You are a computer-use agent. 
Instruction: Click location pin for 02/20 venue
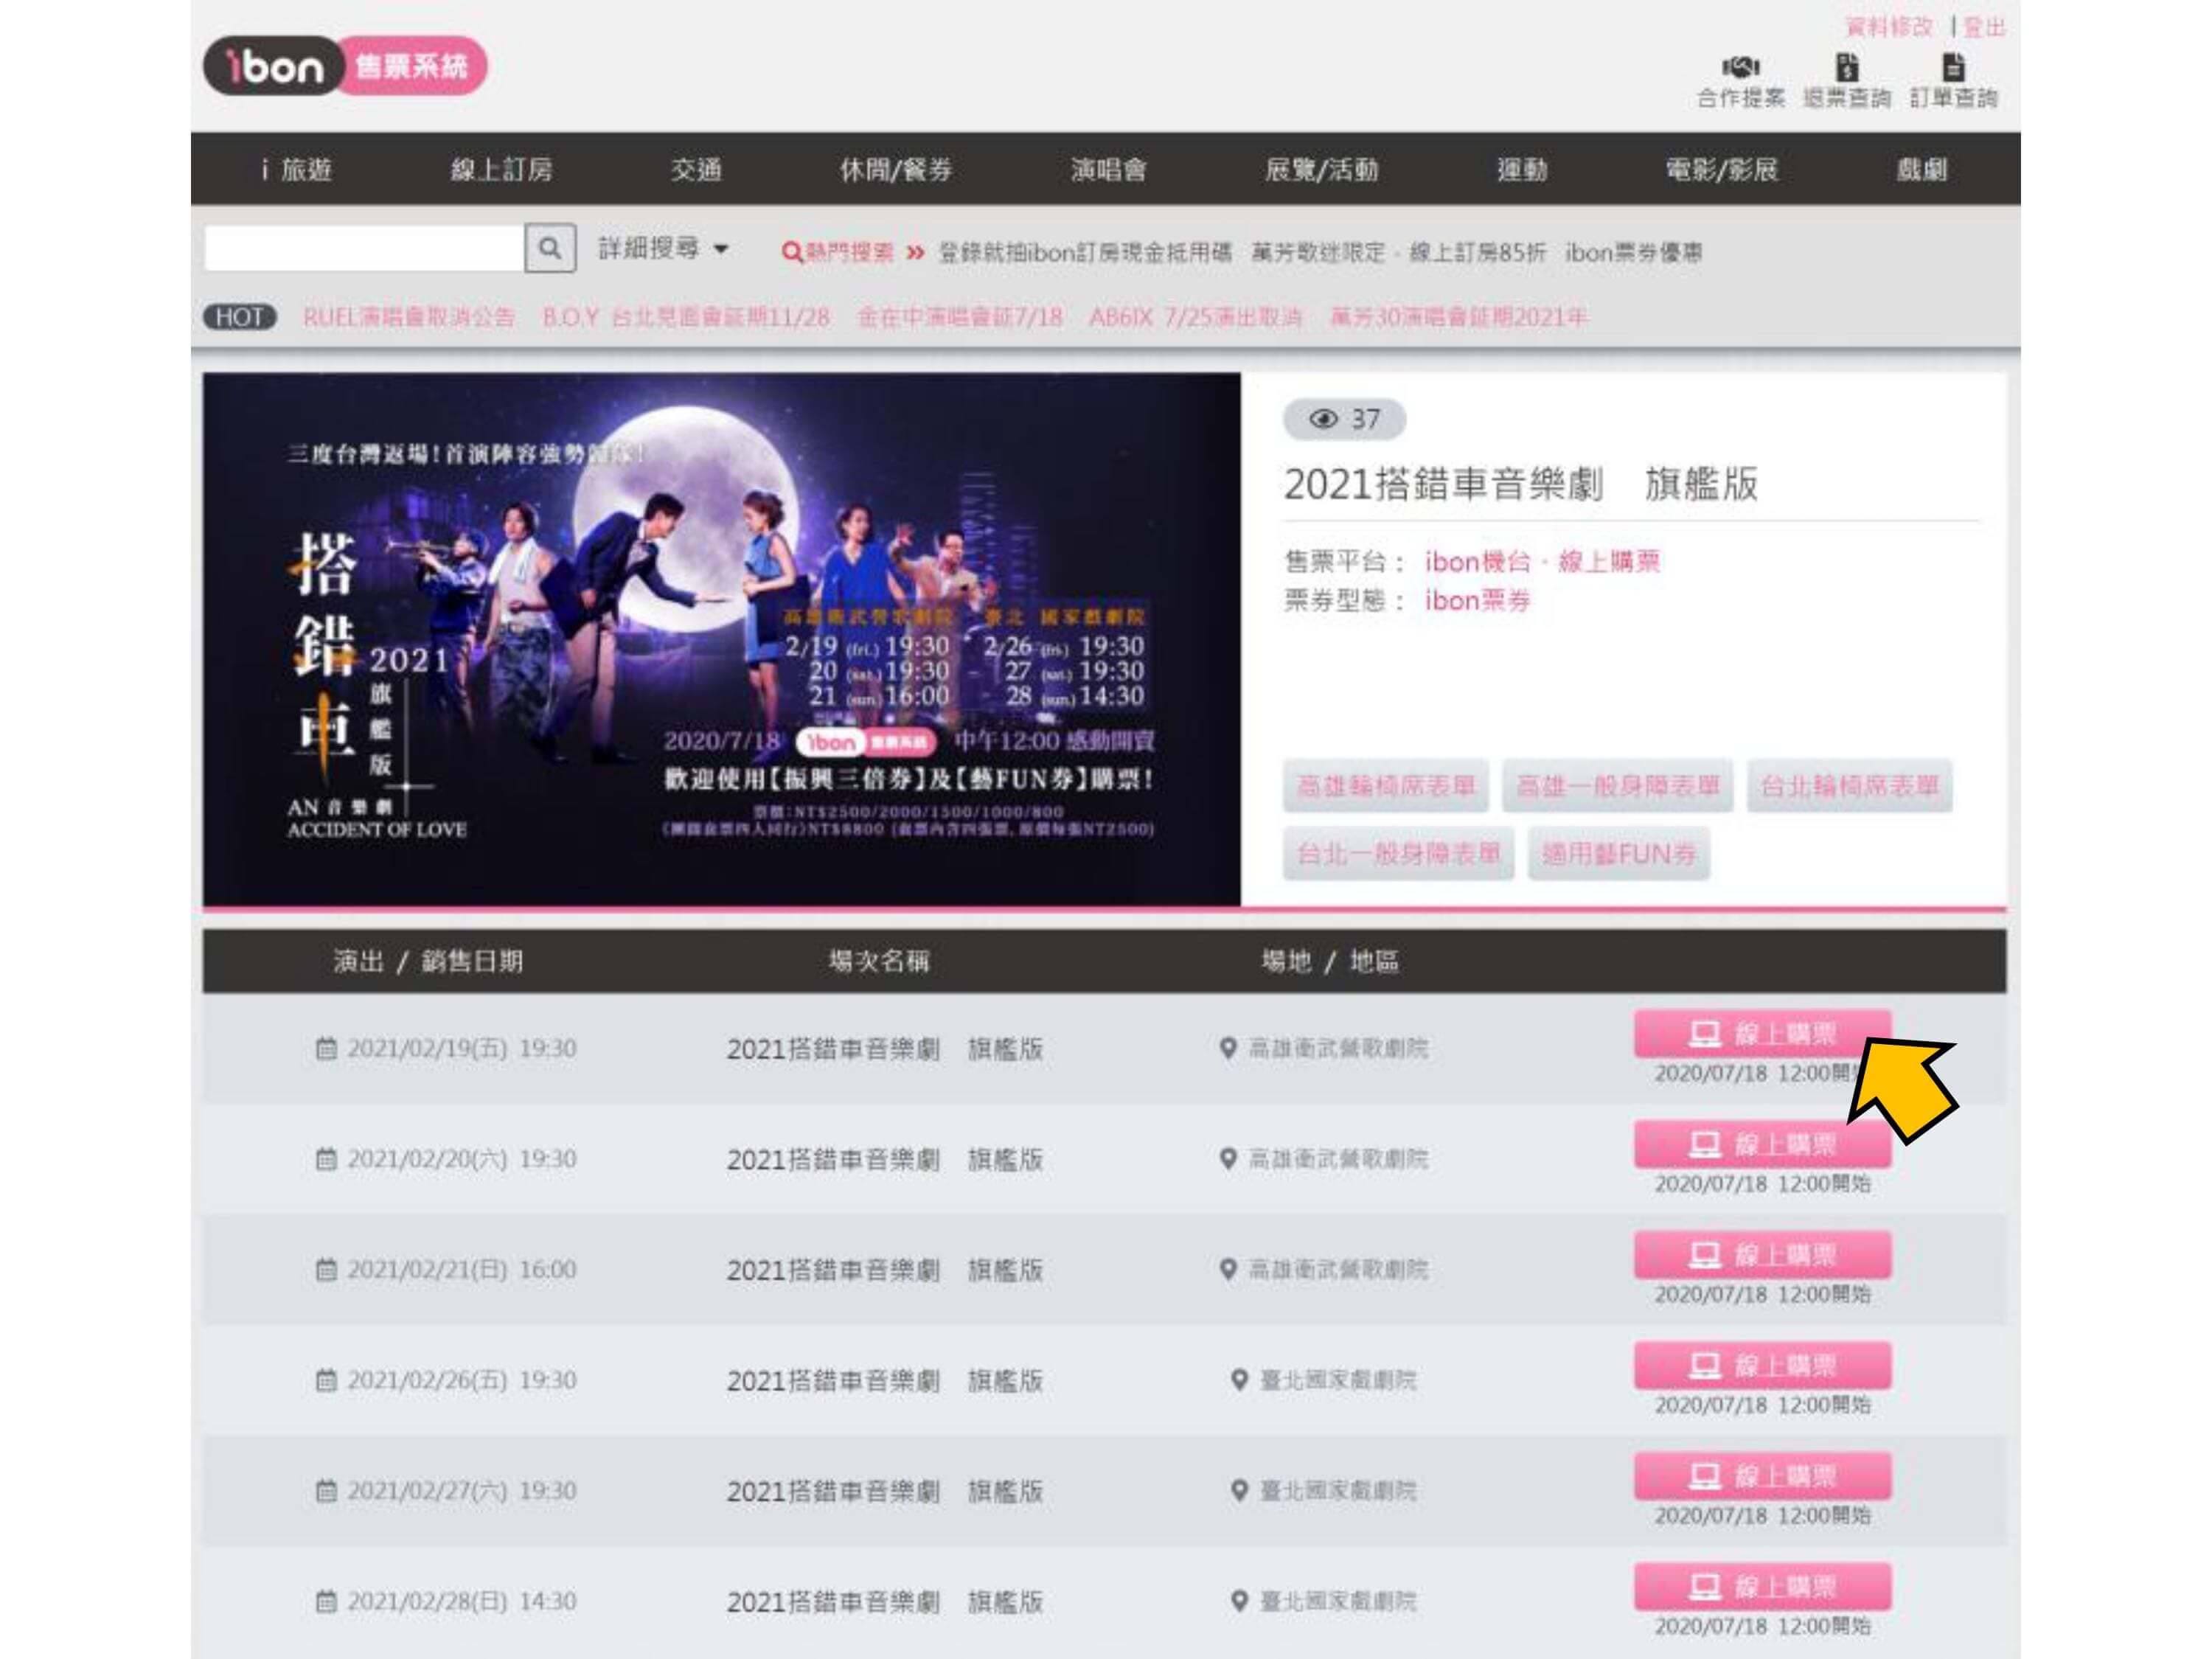[x=1228, y=1159]
